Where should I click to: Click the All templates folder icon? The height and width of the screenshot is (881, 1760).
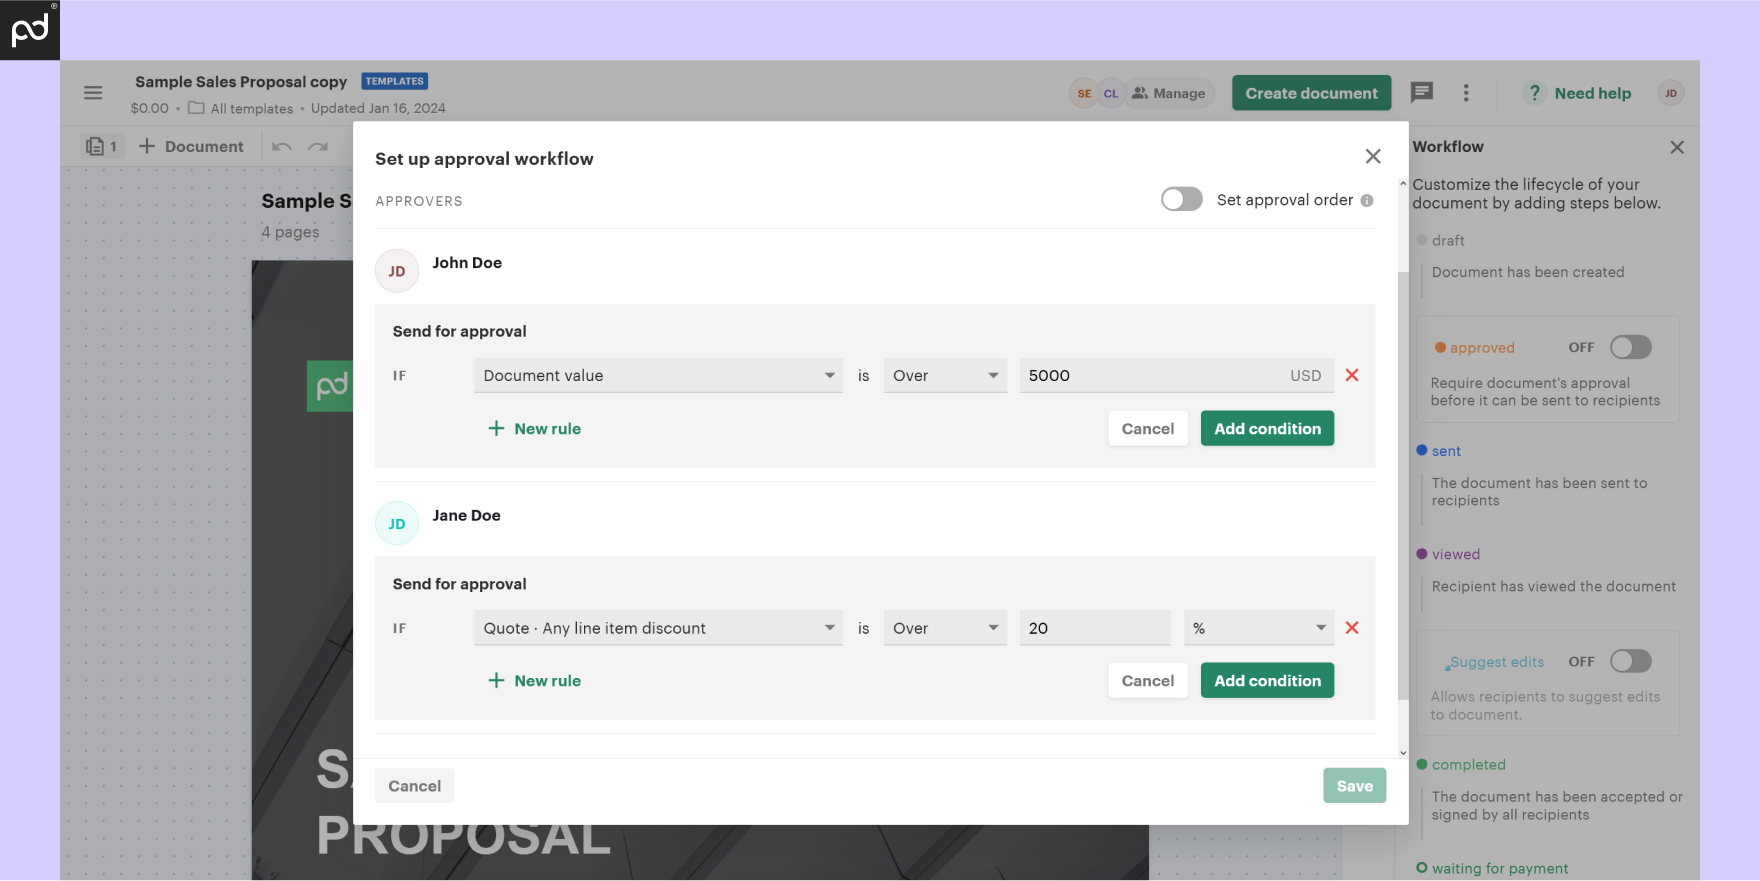coord(196,108)
